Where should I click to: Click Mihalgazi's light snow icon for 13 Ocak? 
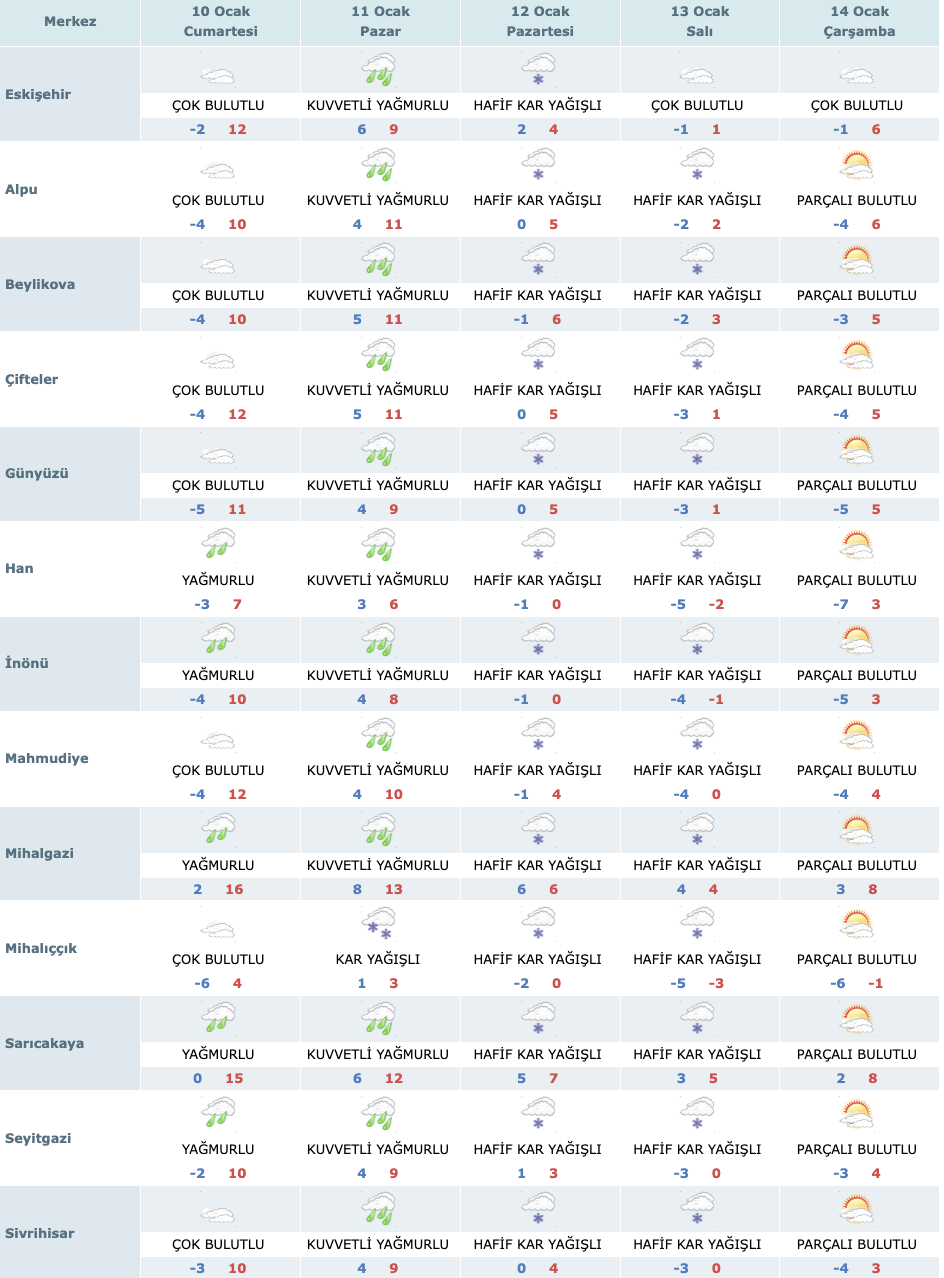click(x=698, y=830)
